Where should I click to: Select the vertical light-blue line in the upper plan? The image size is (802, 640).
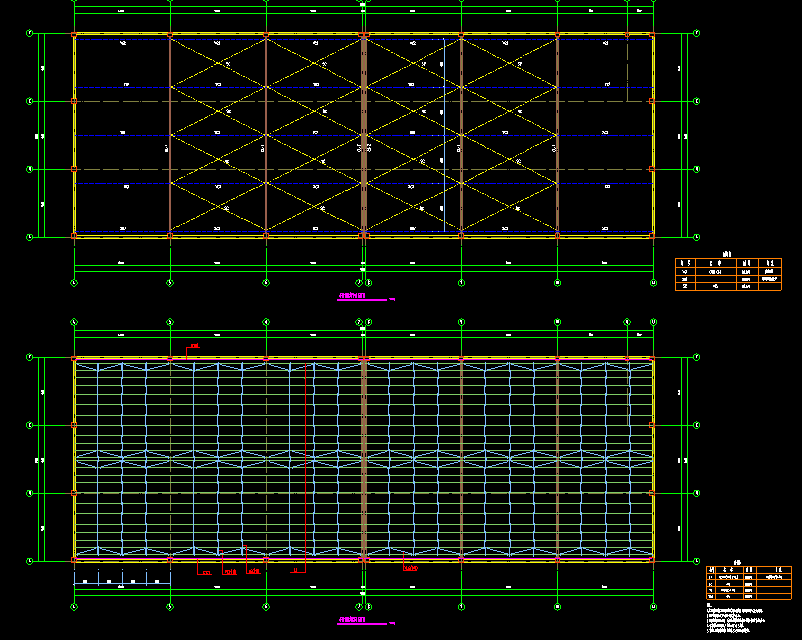tap(444, 135)
